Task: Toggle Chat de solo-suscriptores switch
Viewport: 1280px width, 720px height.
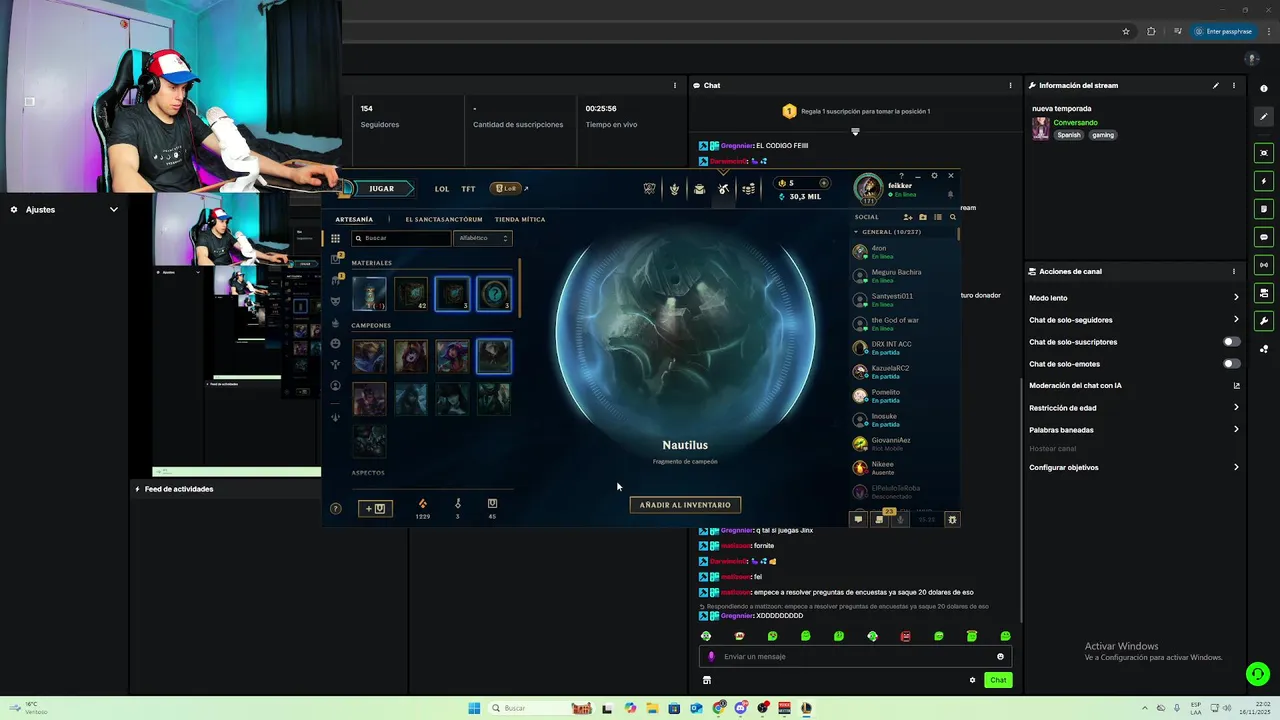Action: (x=1232, y=342)
